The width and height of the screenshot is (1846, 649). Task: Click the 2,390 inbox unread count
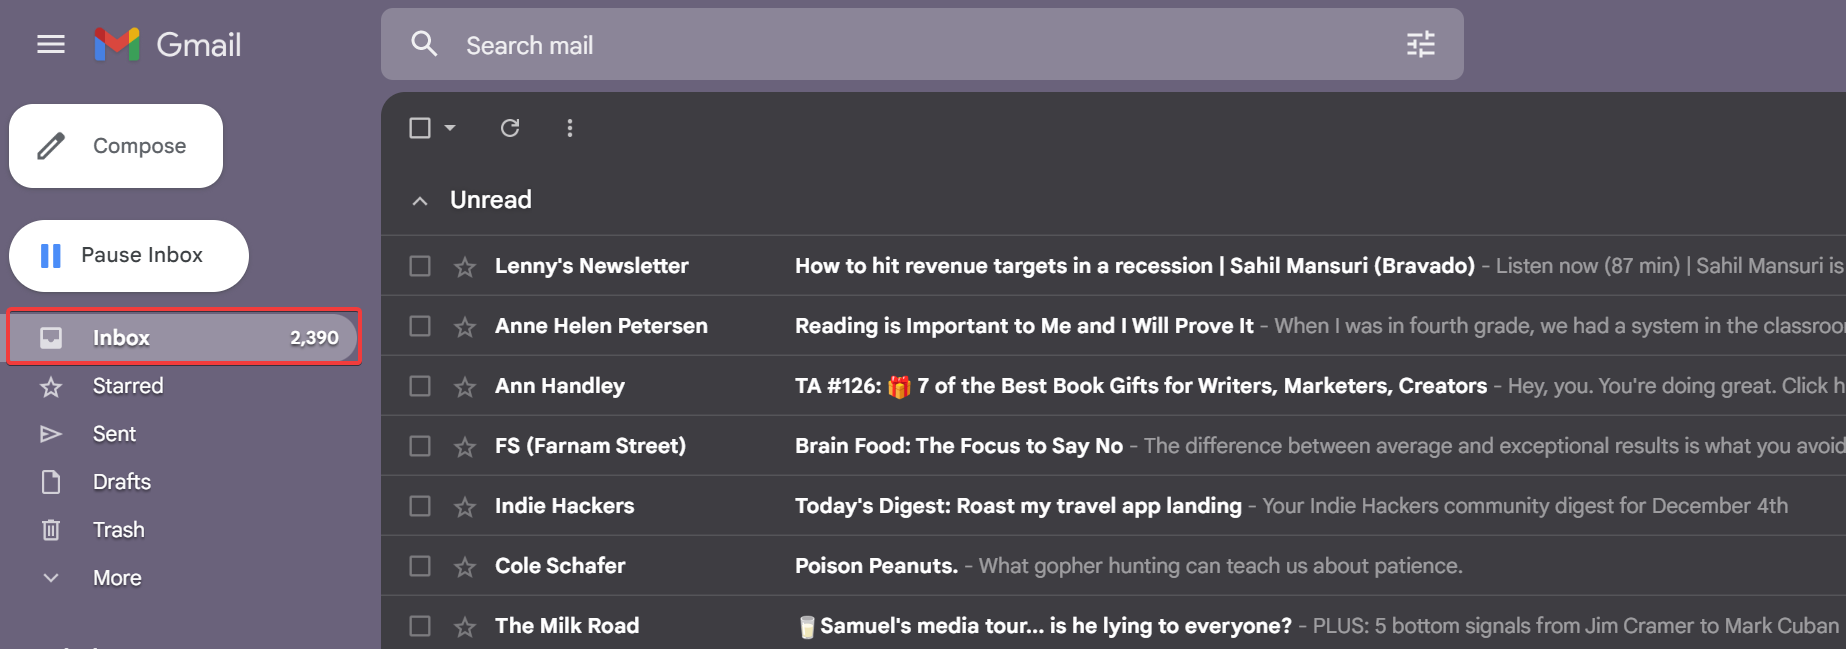click(315, 338)
